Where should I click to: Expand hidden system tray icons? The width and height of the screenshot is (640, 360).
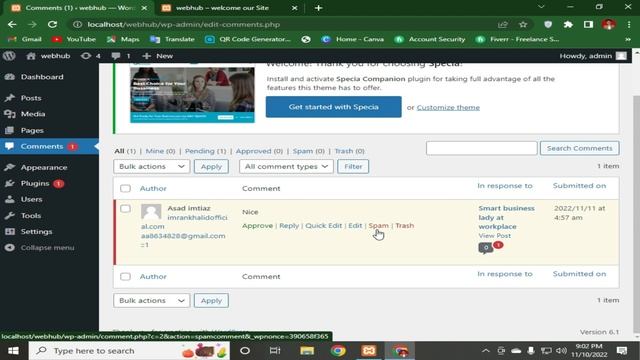click(485, 351)
